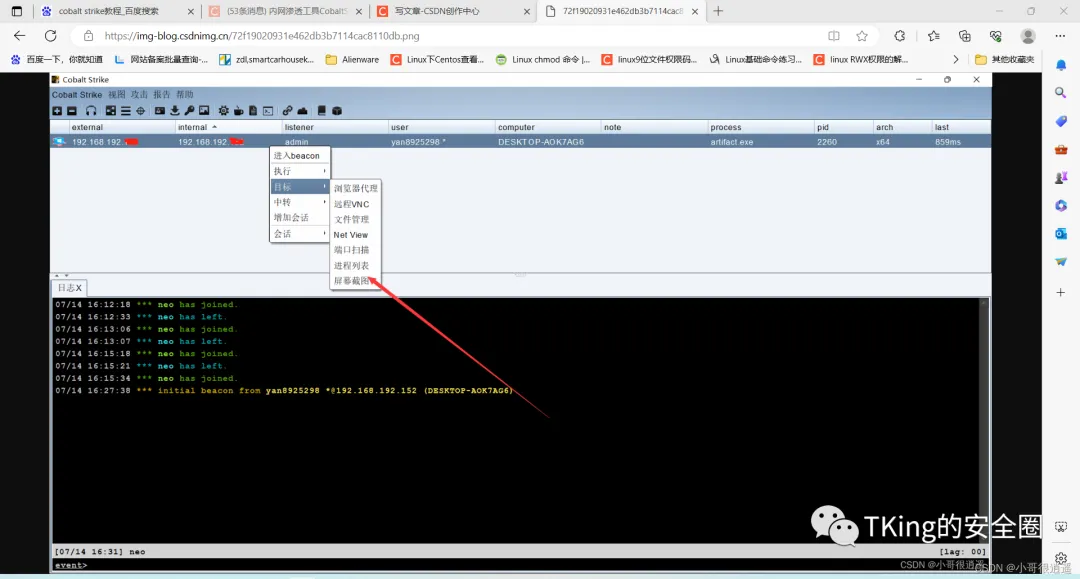Choose 进程列表 from the submenu

(355, 265)
